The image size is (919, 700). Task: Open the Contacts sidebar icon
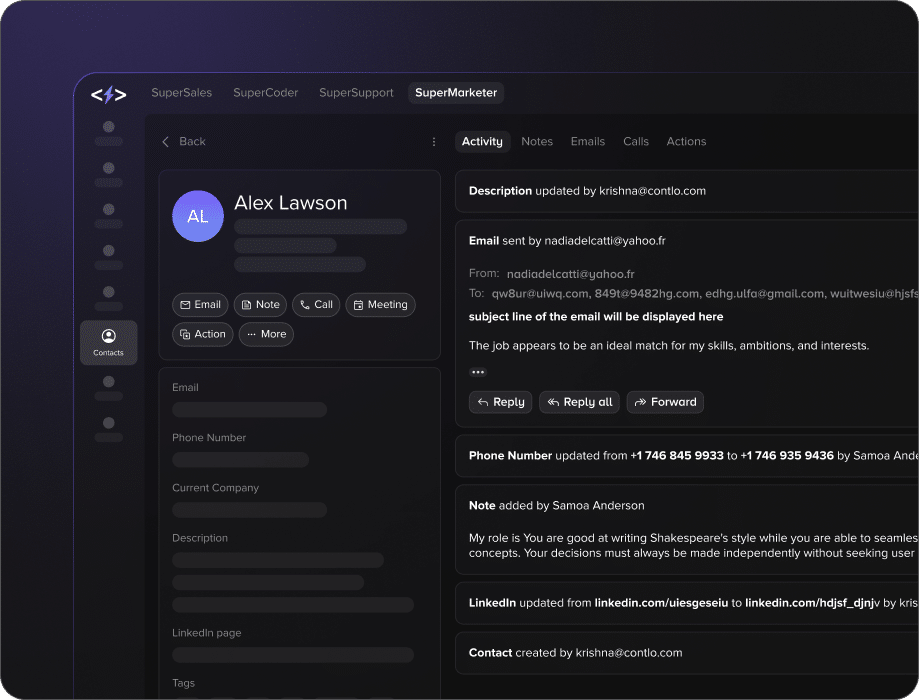(x=109, y=342)
